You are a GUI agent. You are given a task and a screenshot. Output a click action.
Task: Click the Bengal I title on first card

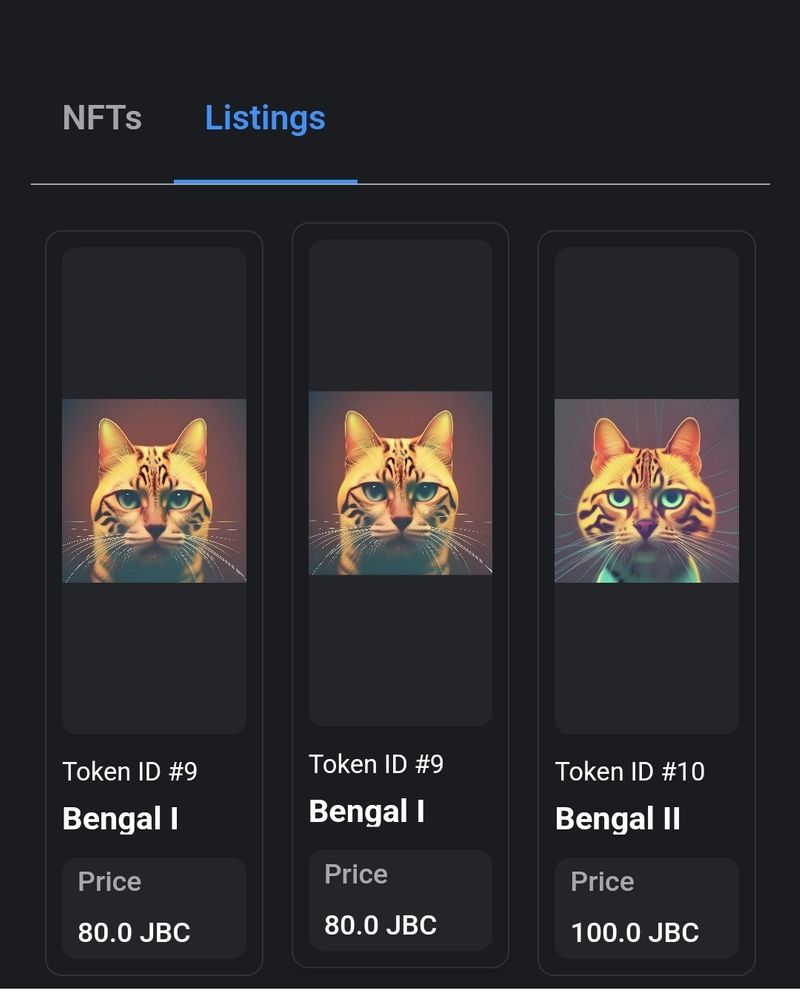pyautogui.click(x=121, y=819)
